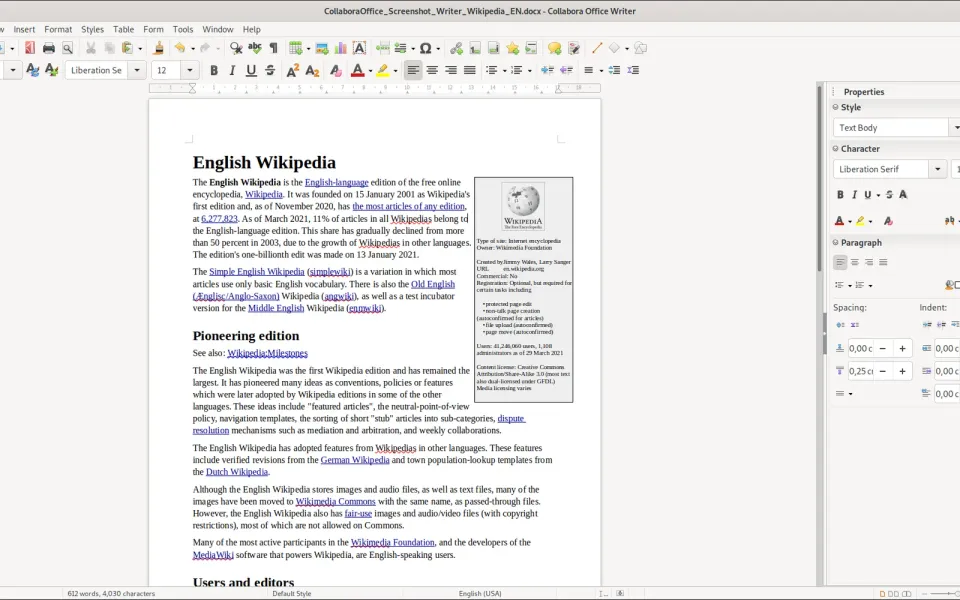Collapse the Style section in sidebar
This screenshot has height=600, width=960.
click(x=836, y=107)
